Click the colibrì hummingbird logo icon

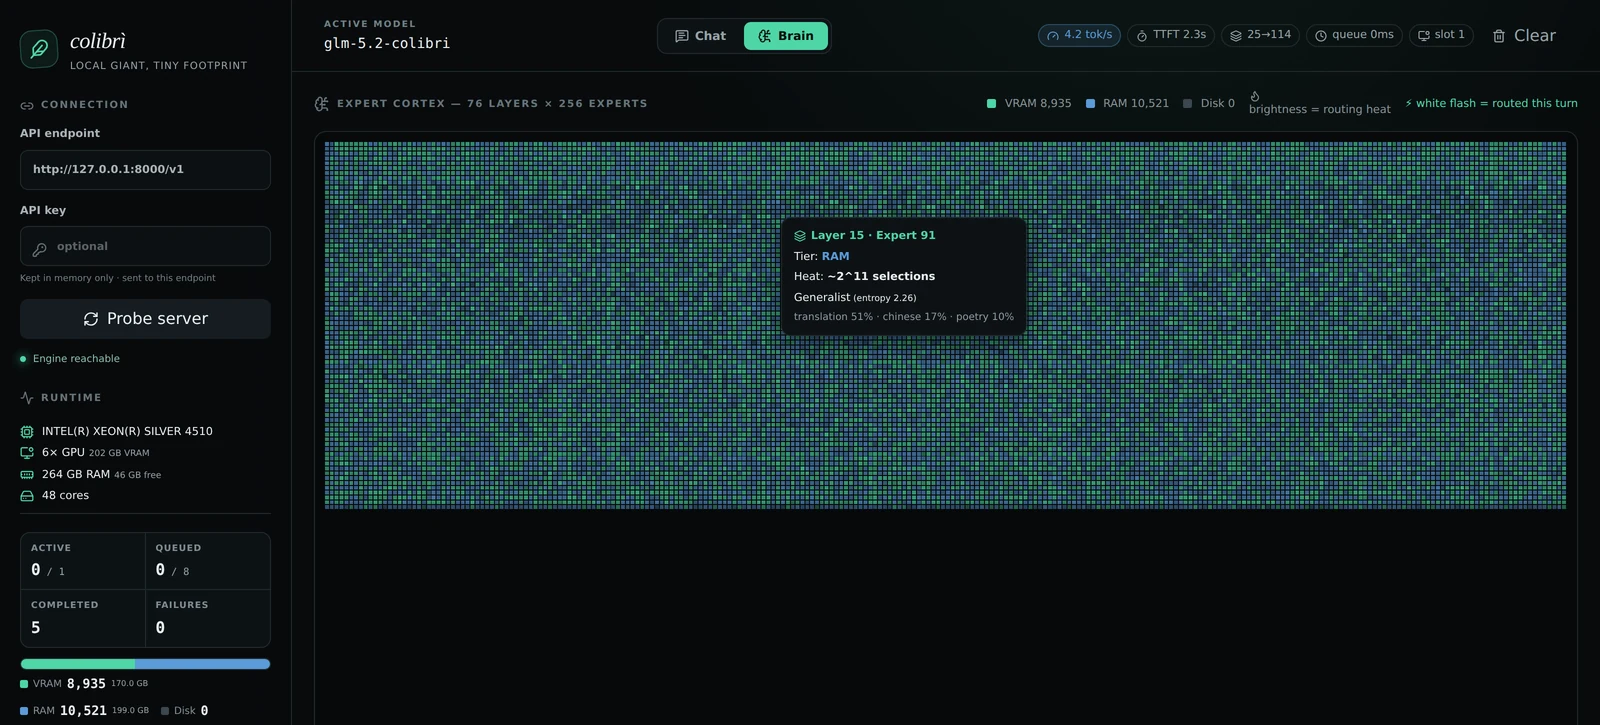click(39, 49)
